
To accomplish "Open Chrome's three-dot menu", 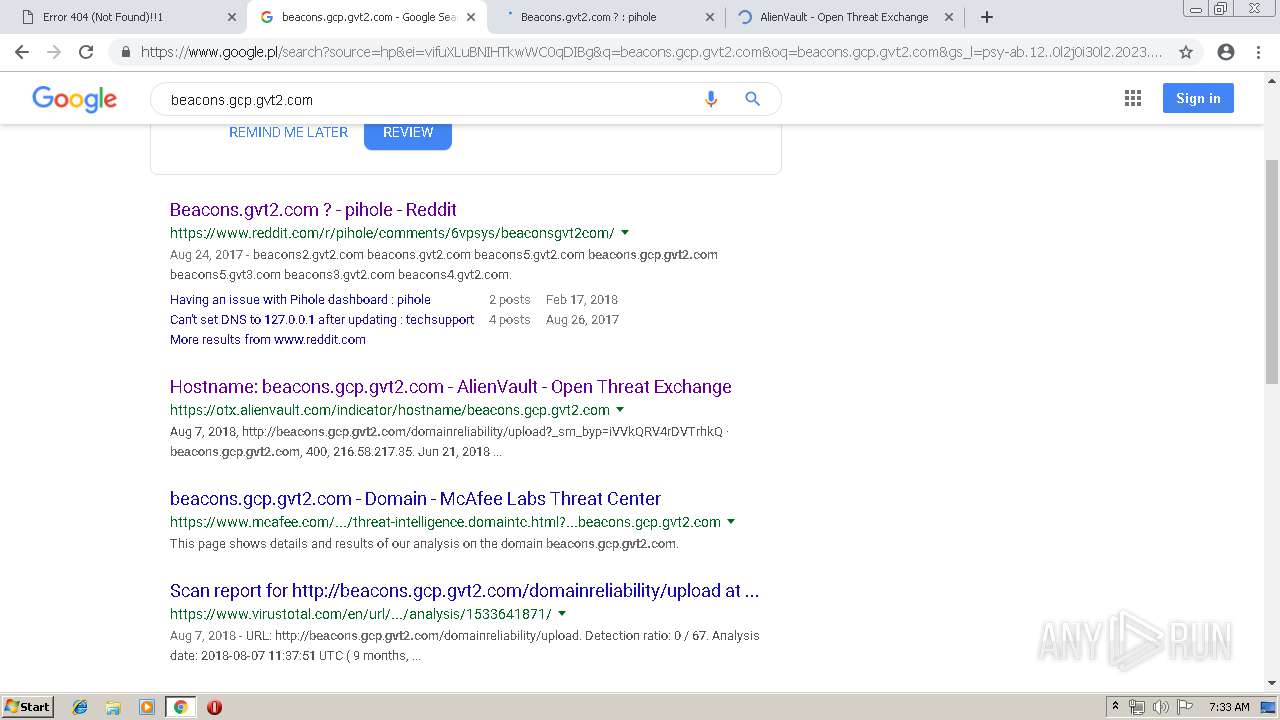I will click(x=1258, y=52).
